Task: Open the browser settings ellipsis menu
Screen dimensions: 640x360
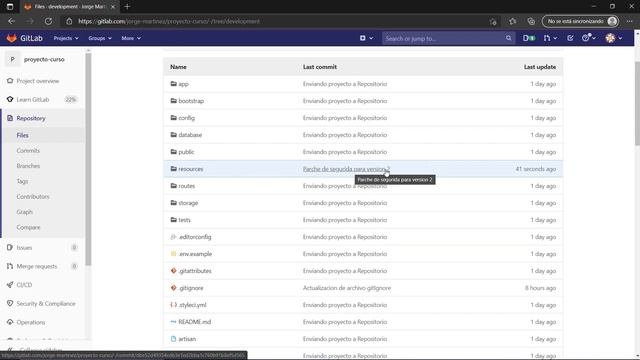Action: (x=629, y=21)
